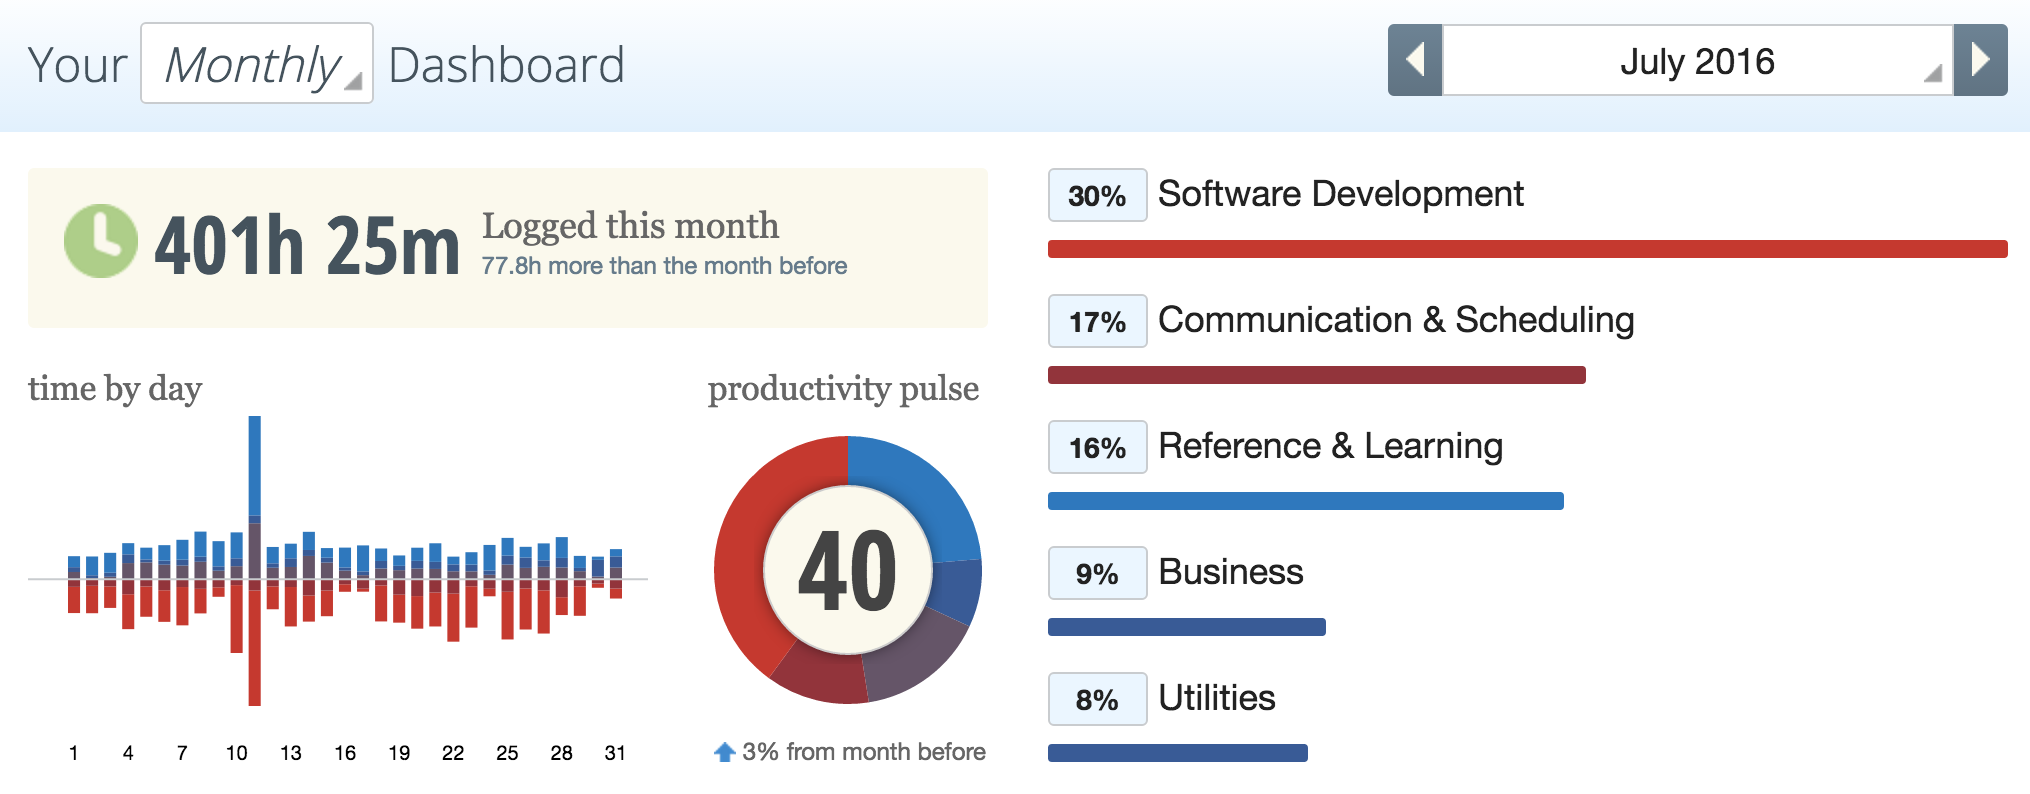Open the July 2016 date selector
The image size is (2030, 794).
point(1697,61)
